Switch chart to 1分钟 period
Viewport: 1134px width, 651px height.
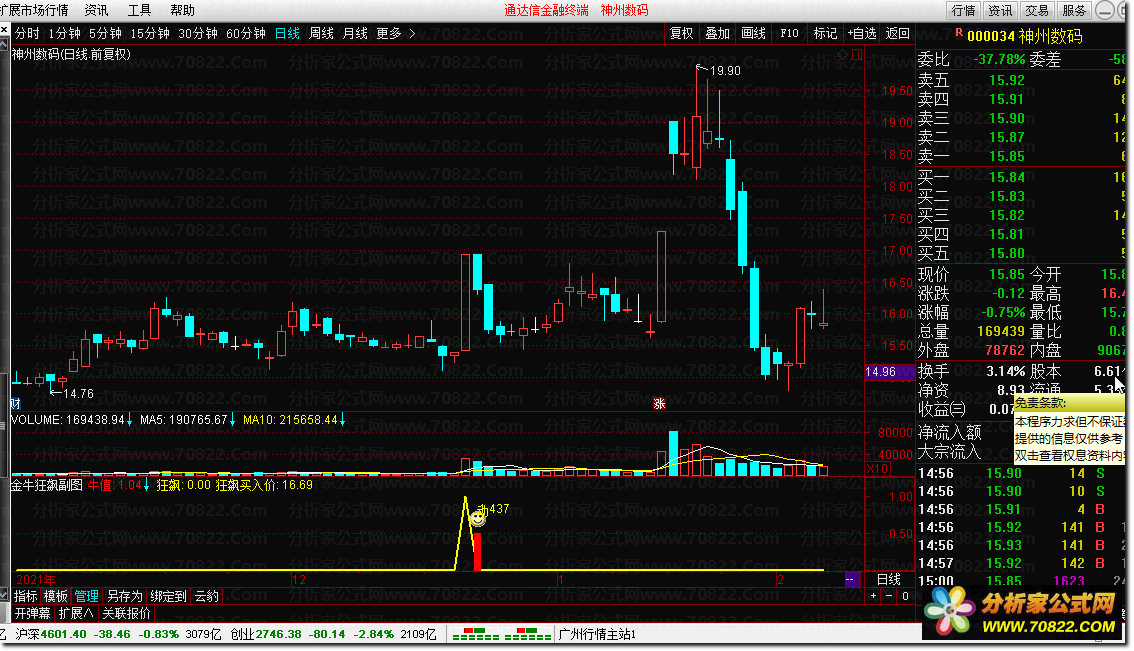64,33
